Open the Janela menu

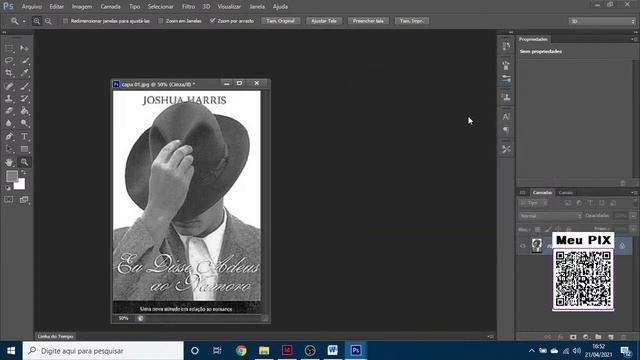point(257,7)
